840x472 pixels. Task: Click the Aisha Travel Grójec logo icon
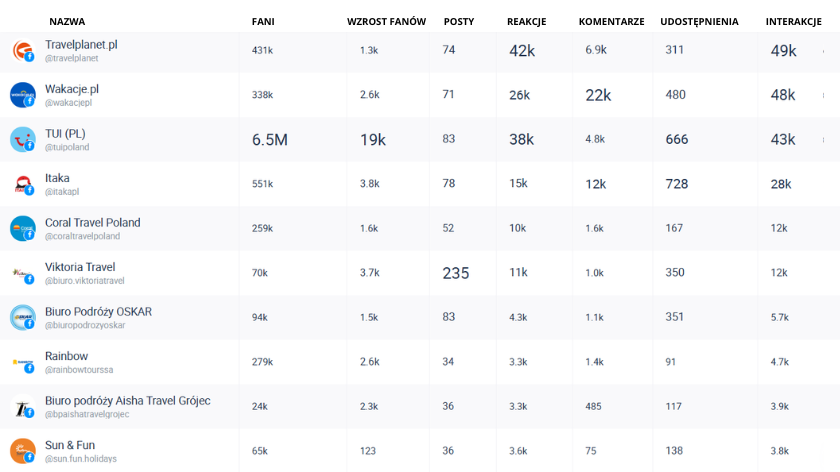click(x=22, y=407)
